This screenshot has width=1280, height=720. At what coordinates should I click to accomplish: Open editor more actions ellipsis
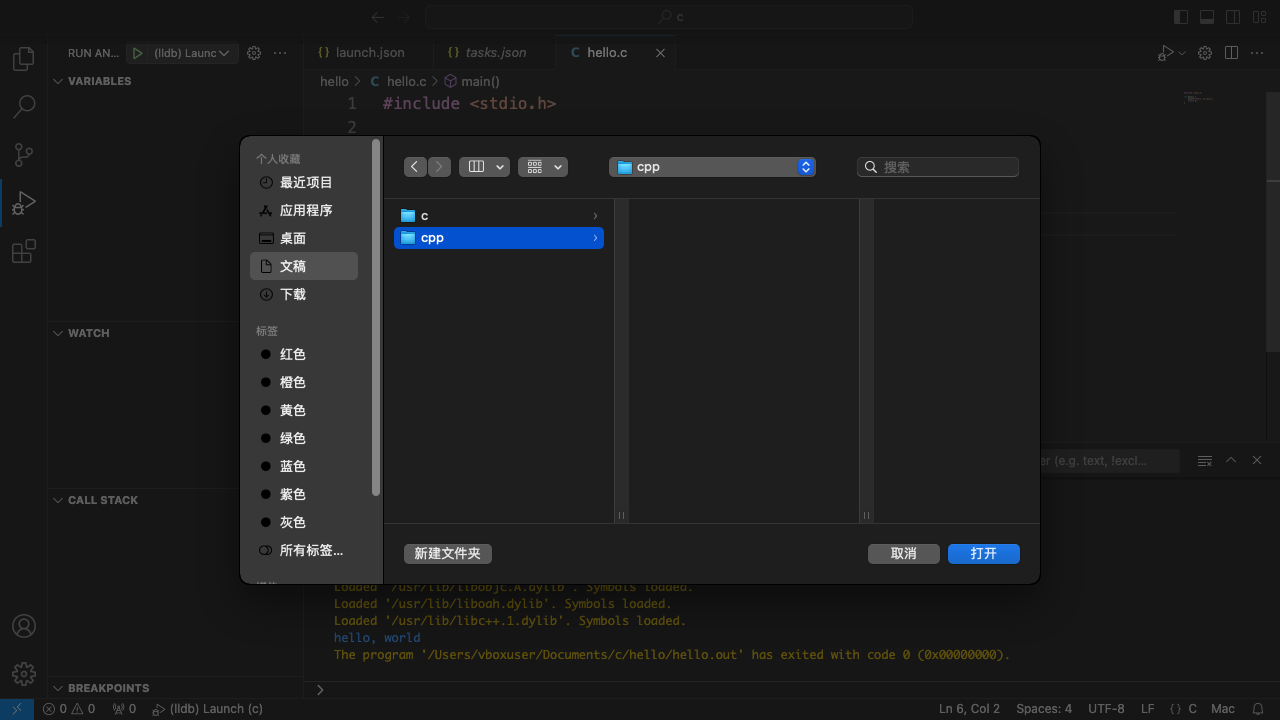click(x=1258, y=53)
